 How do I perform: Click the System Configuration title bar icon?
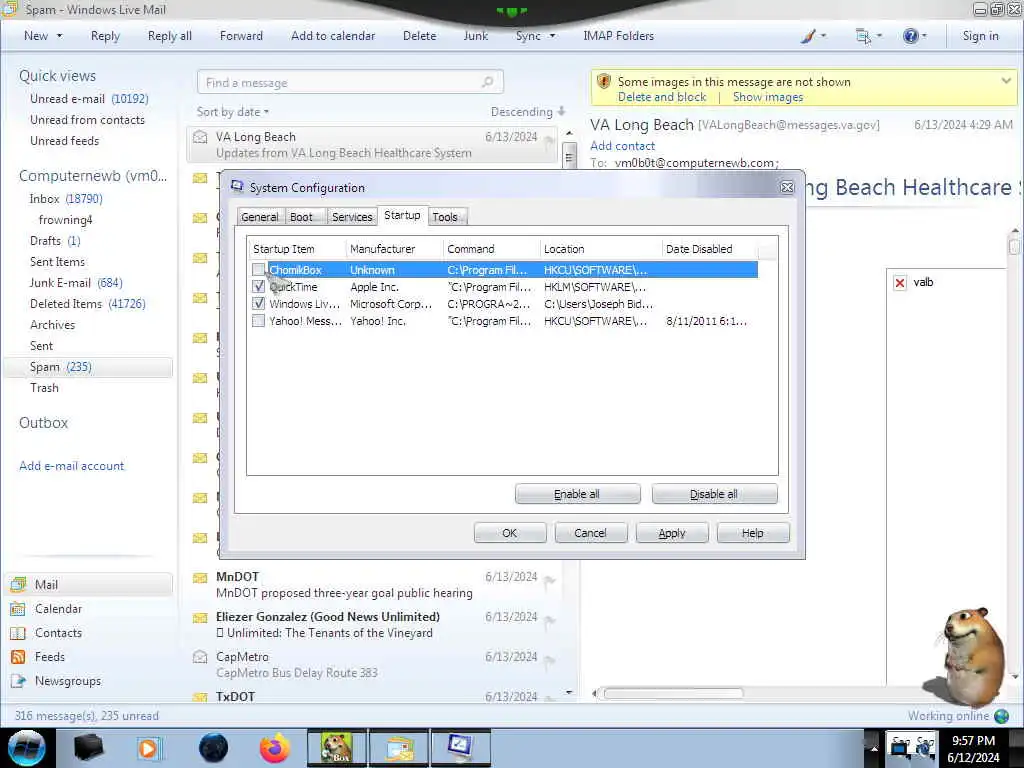237,187
